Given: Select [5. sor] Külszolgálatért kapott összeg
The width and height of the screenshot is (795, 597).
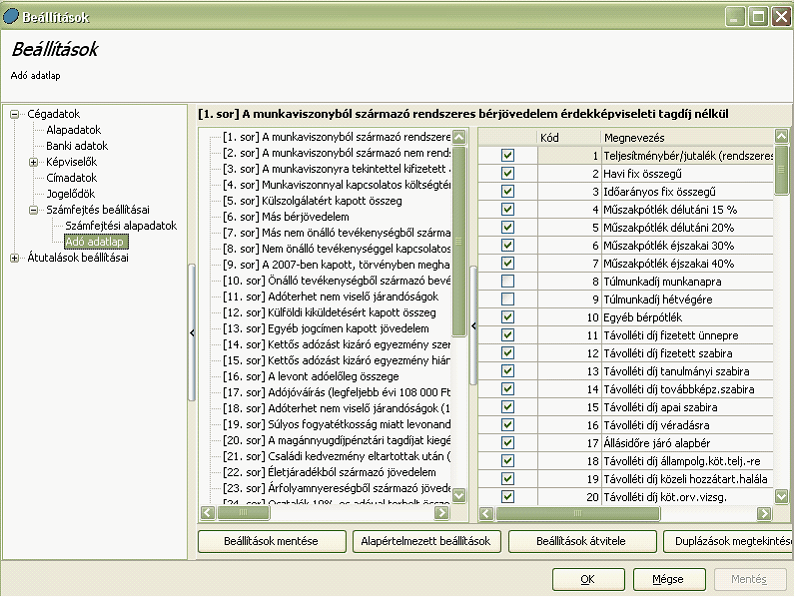Looking at the screenshot, I should [312, 201].
